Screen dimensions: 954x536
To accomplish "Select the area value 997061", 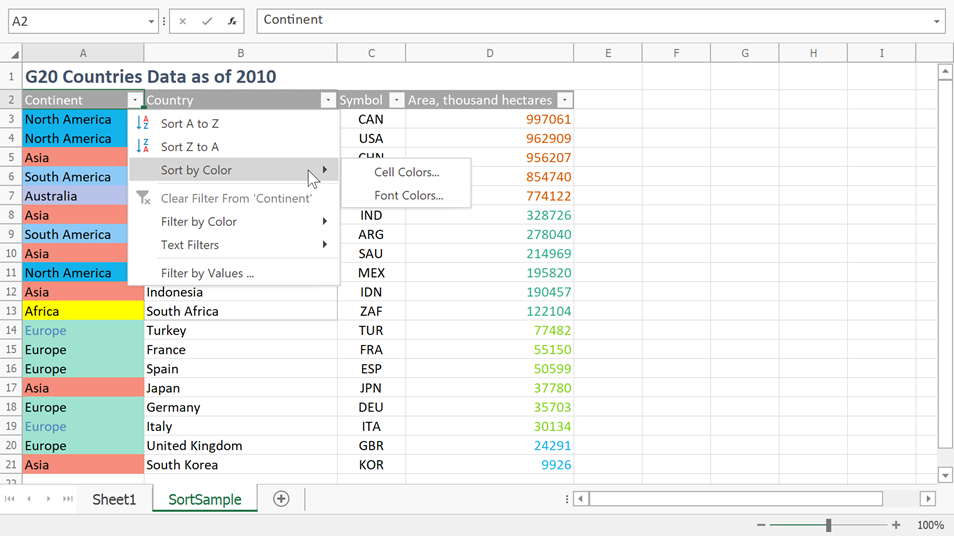I will pos(490,119).
